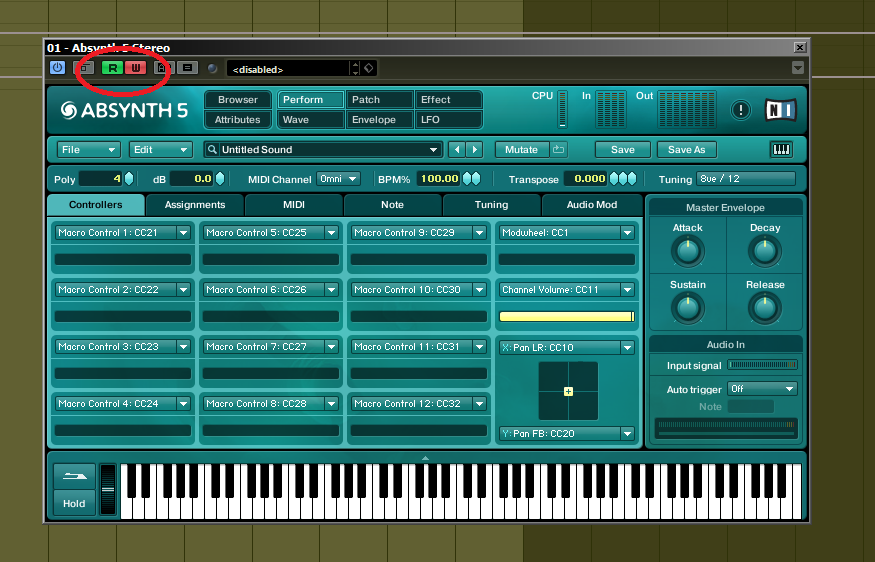Select the MIDI tab

tap(294, 205)
